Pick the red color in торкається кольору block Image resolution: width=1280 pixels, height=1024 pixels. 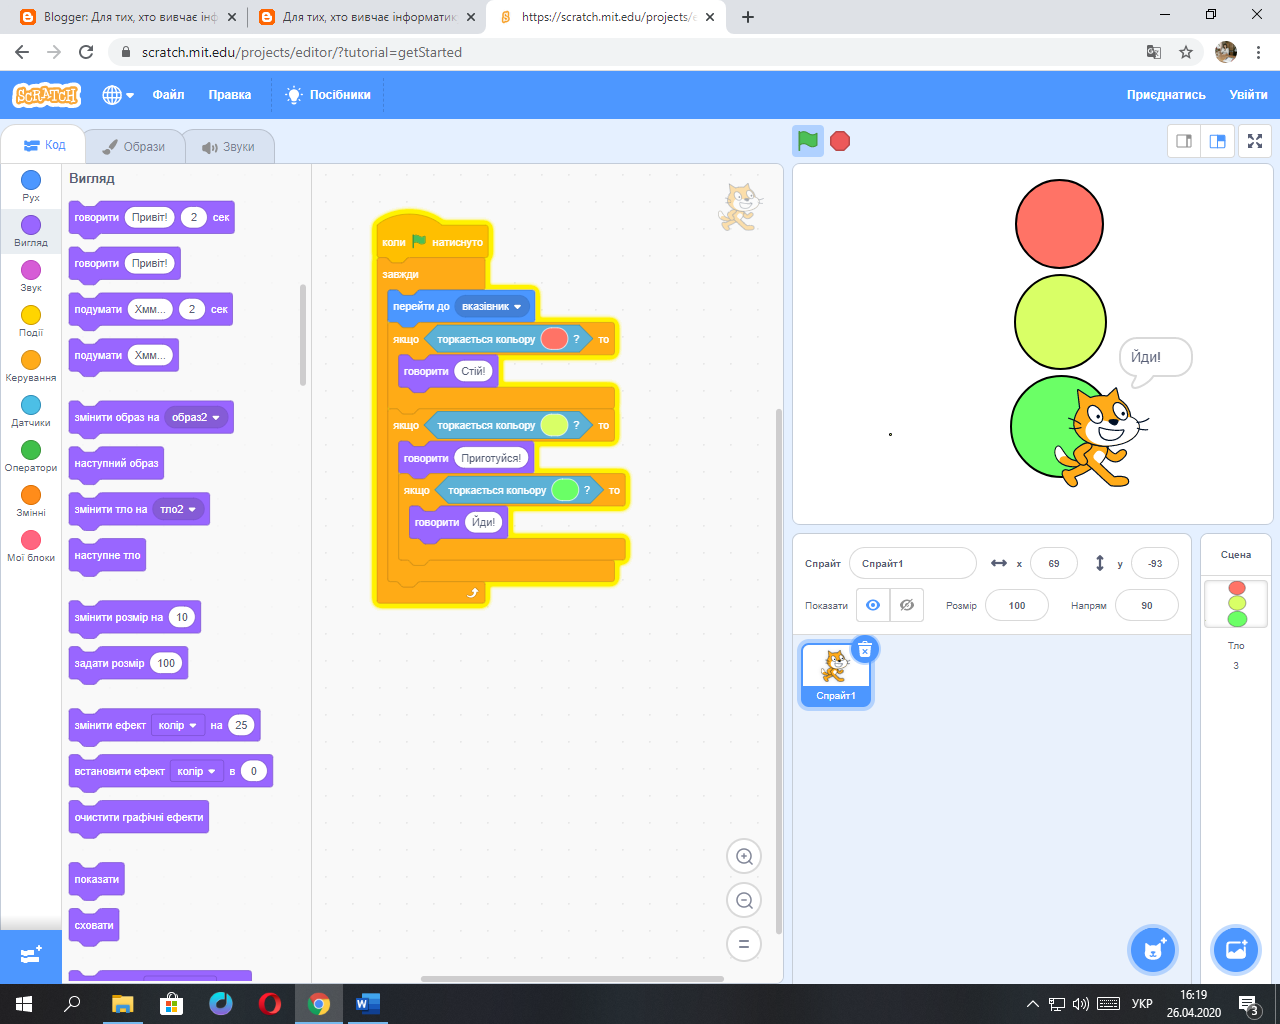tap(554, 338)
